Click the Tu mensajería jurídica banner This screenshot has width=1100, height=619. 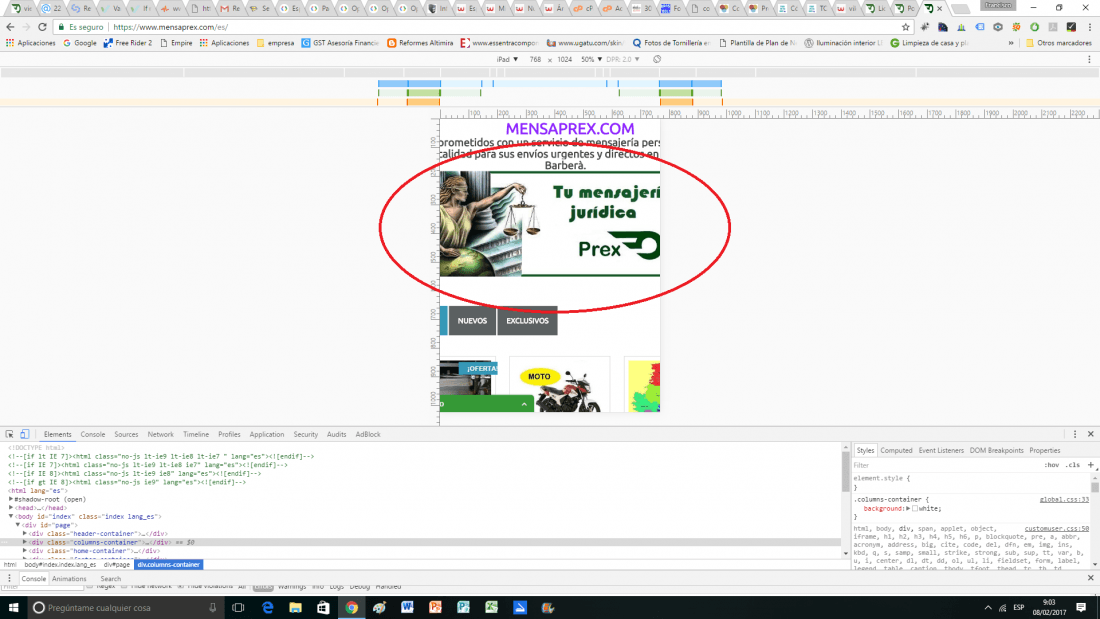550,224
